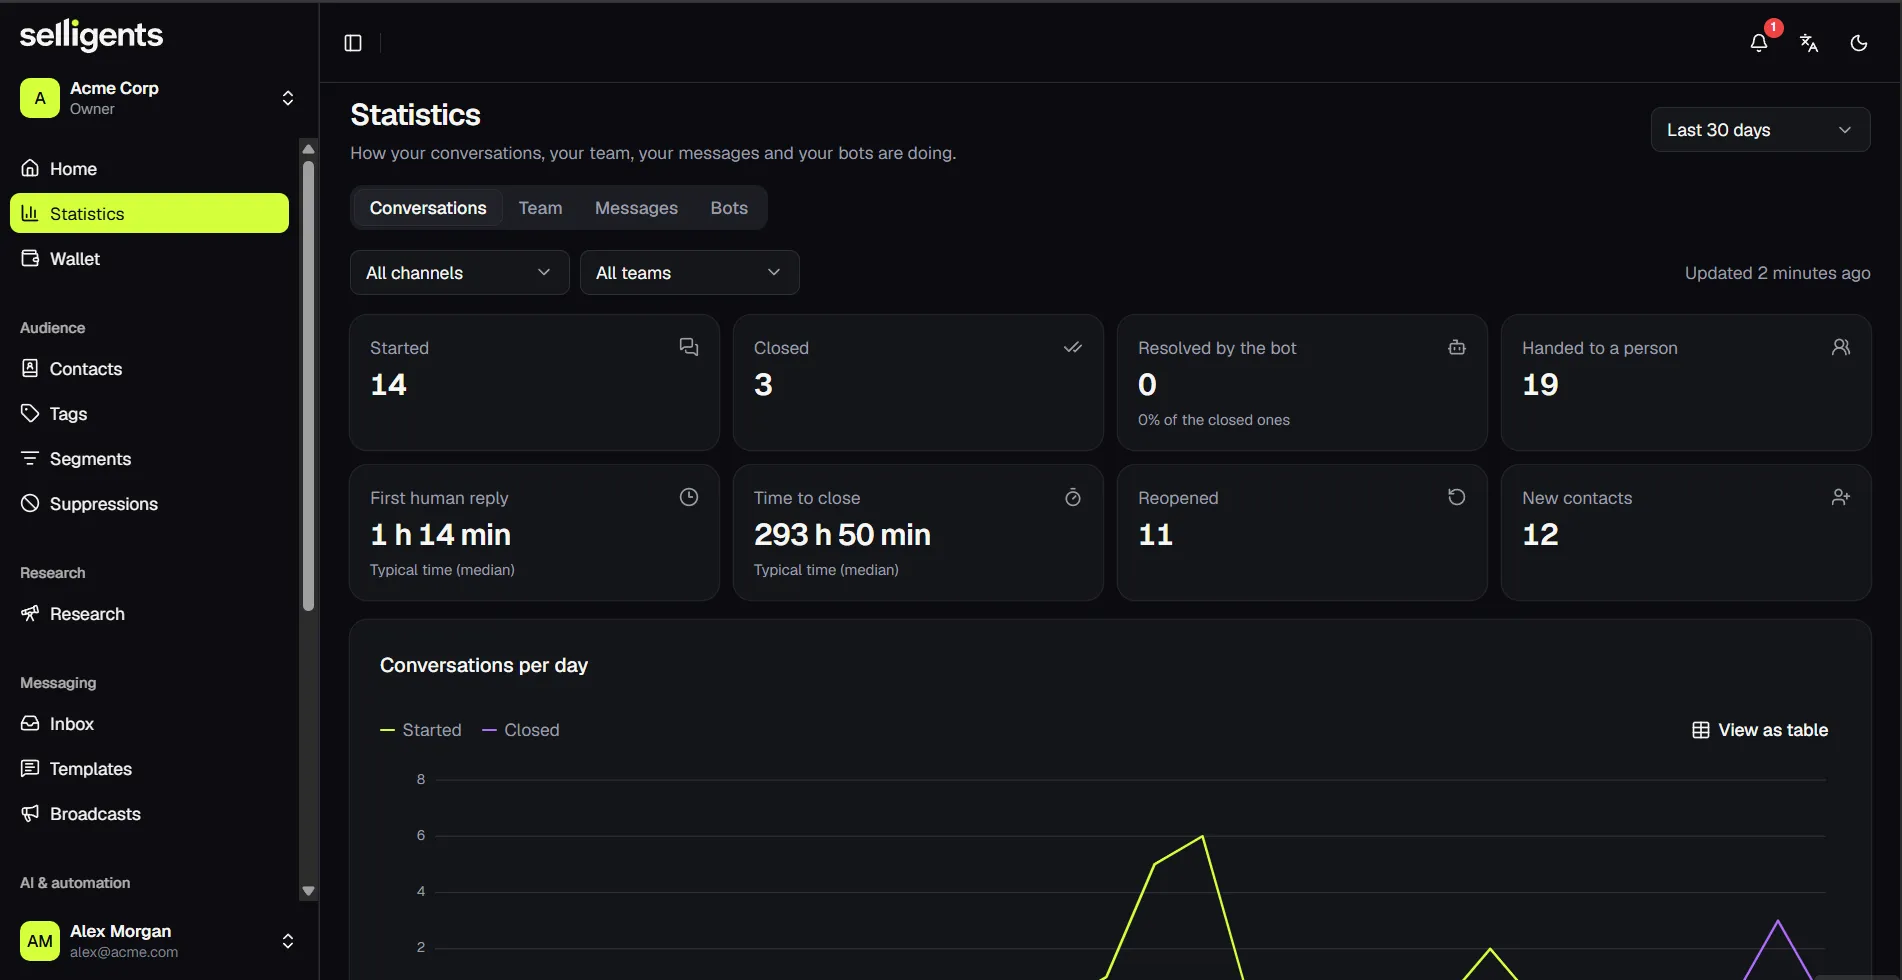Switch to the Bots tab

(x=729, y=208)
